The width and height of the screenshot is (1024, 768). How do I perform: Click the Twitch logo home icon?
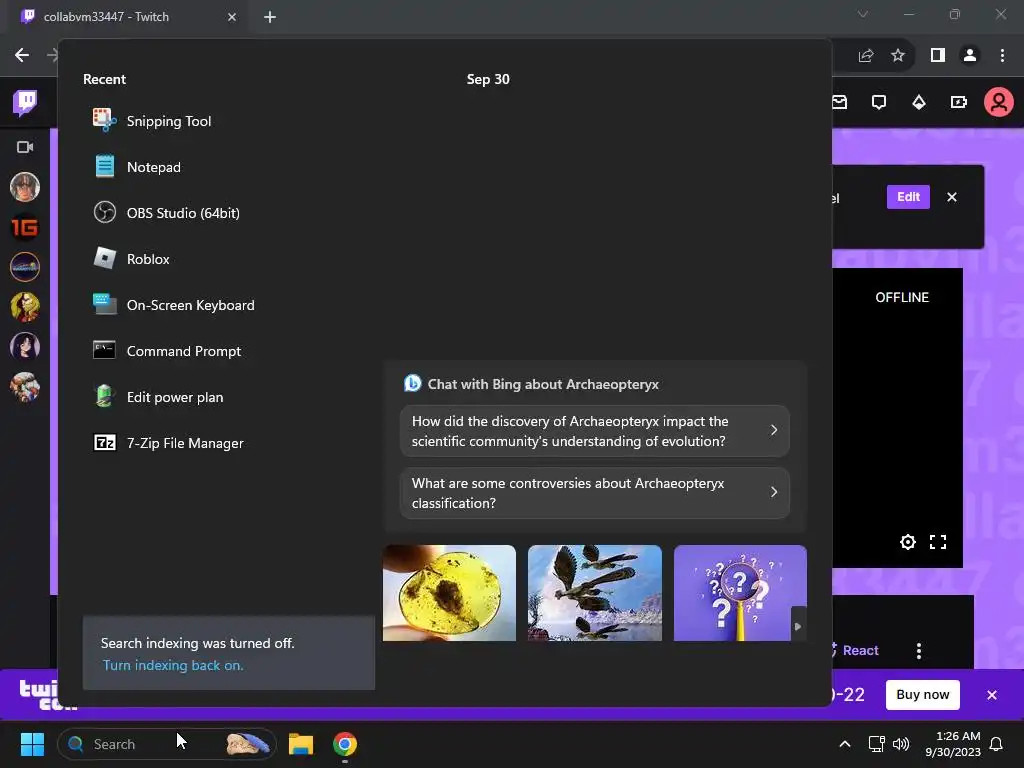tap(25, 103)
